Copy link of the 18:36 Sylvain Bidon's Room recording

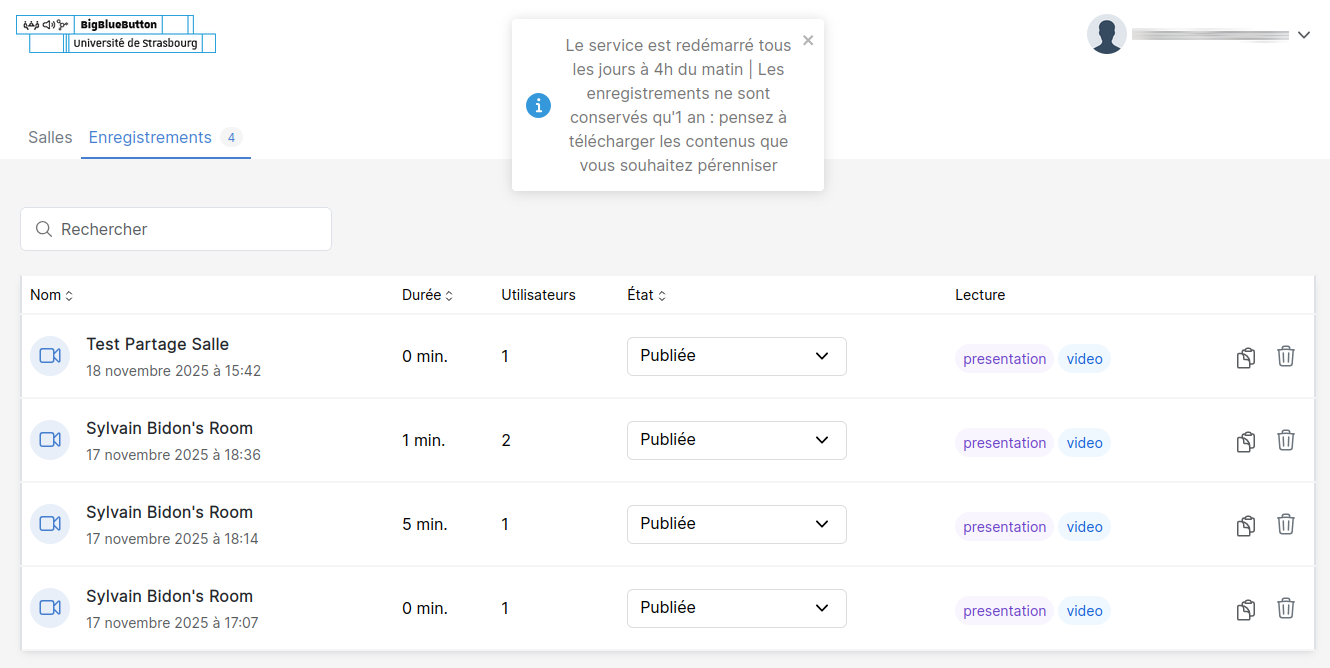[x=1245, y=441]
